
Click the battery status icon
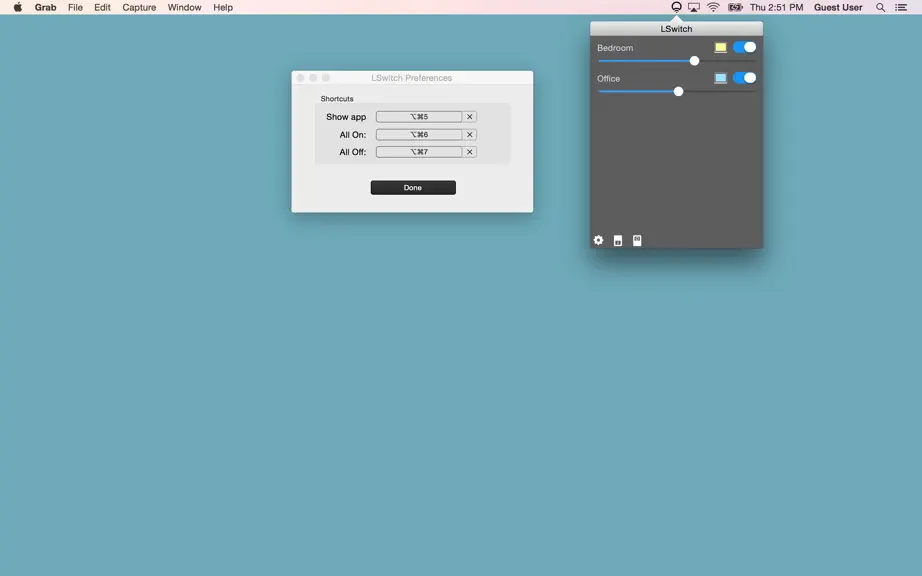point(735,7)
